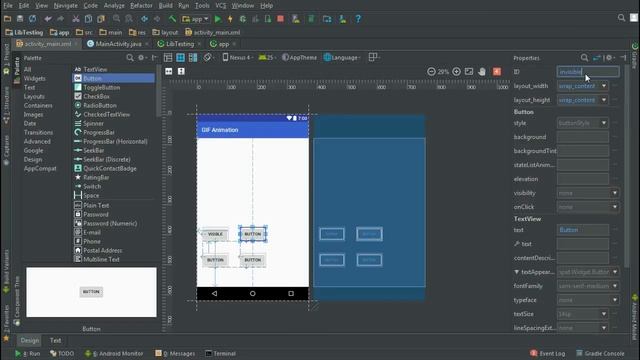Click the Copy icon in toolbar
Viewport: 640px width, 360px height.
click(88, 19)
